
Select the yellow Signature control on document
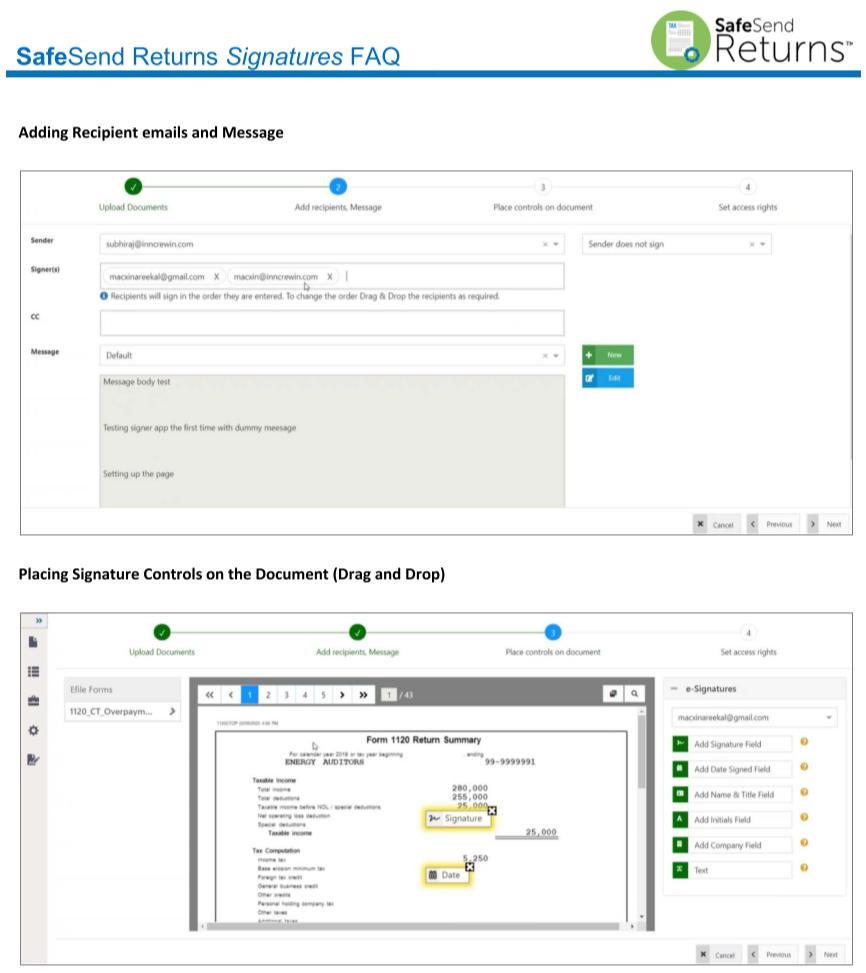tap(458, 818)
